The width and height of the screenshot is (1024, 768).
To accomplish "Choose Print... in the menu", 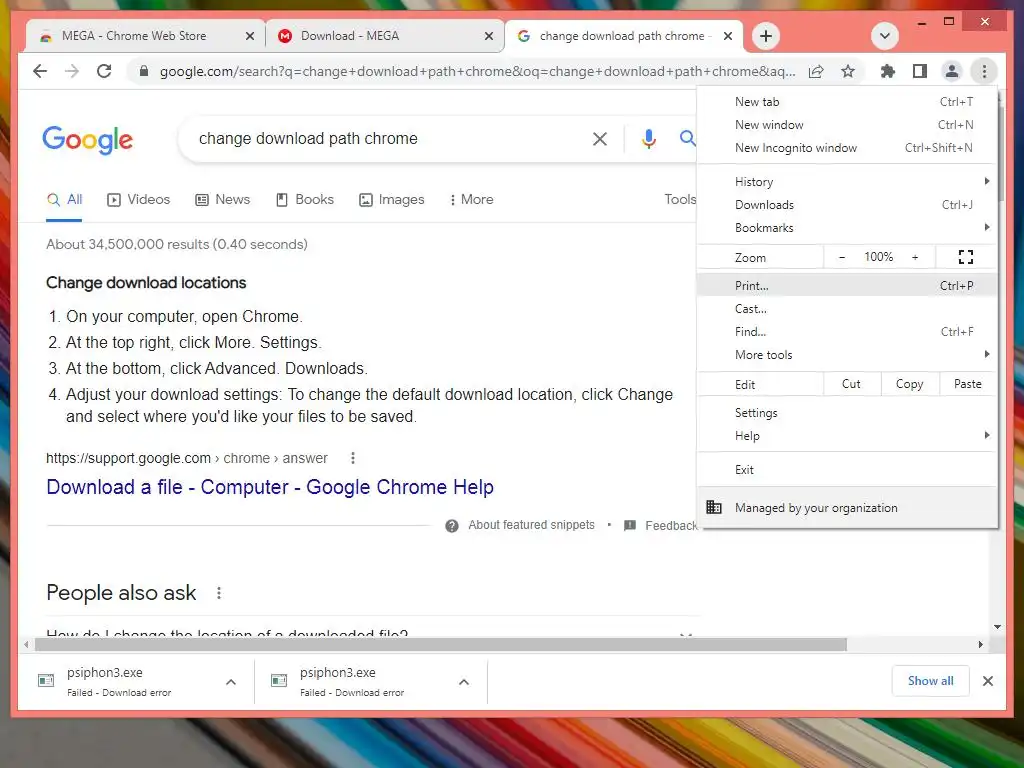I will coord(847,285).
